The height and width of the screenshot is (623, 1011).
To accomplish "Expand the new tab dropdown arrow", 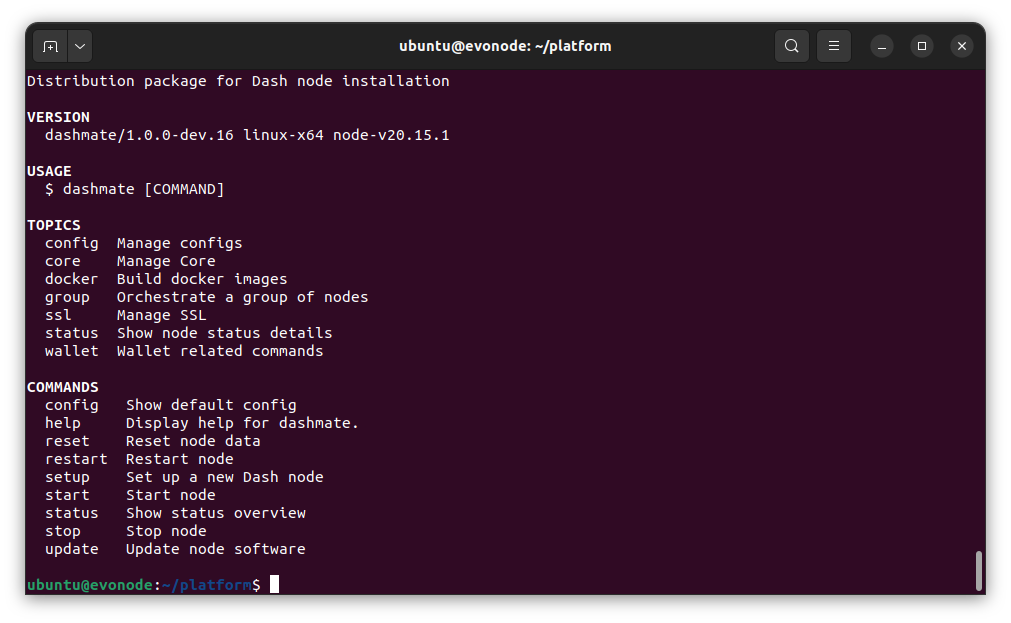I will coord(80,46).
